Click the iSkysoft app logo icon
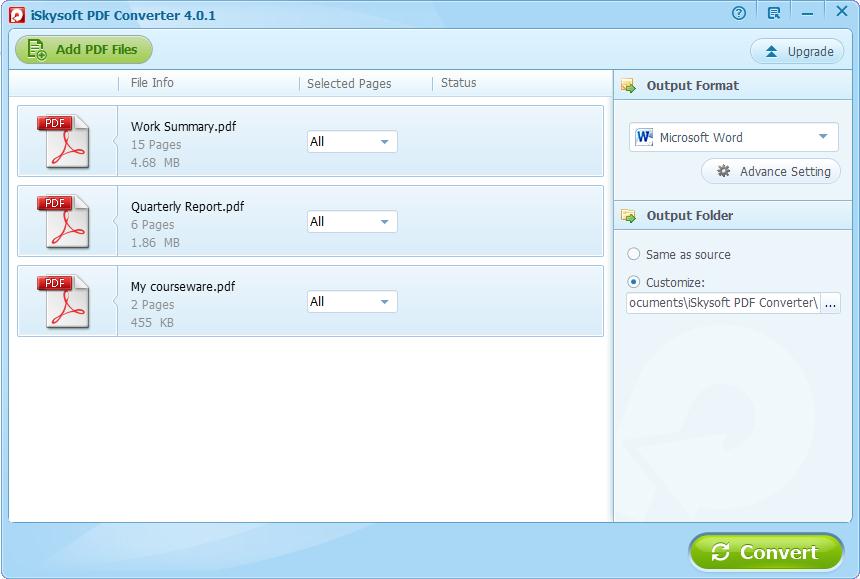 pyautogui.click(x=17, y=15)
